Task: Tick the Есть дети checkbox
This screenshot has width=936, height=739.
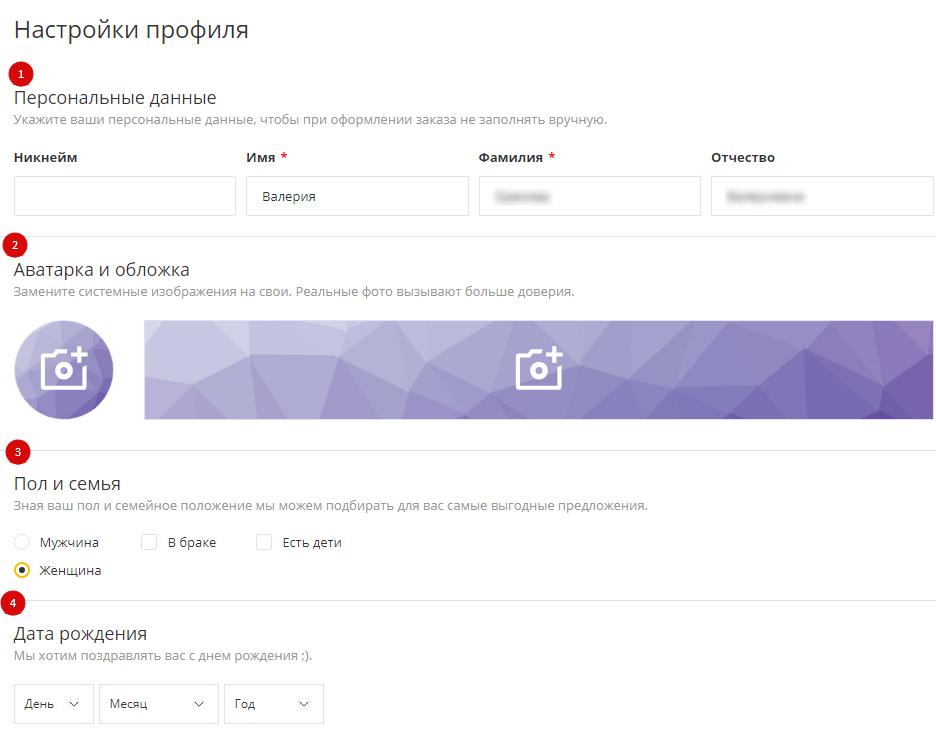Action: [264, 543]
